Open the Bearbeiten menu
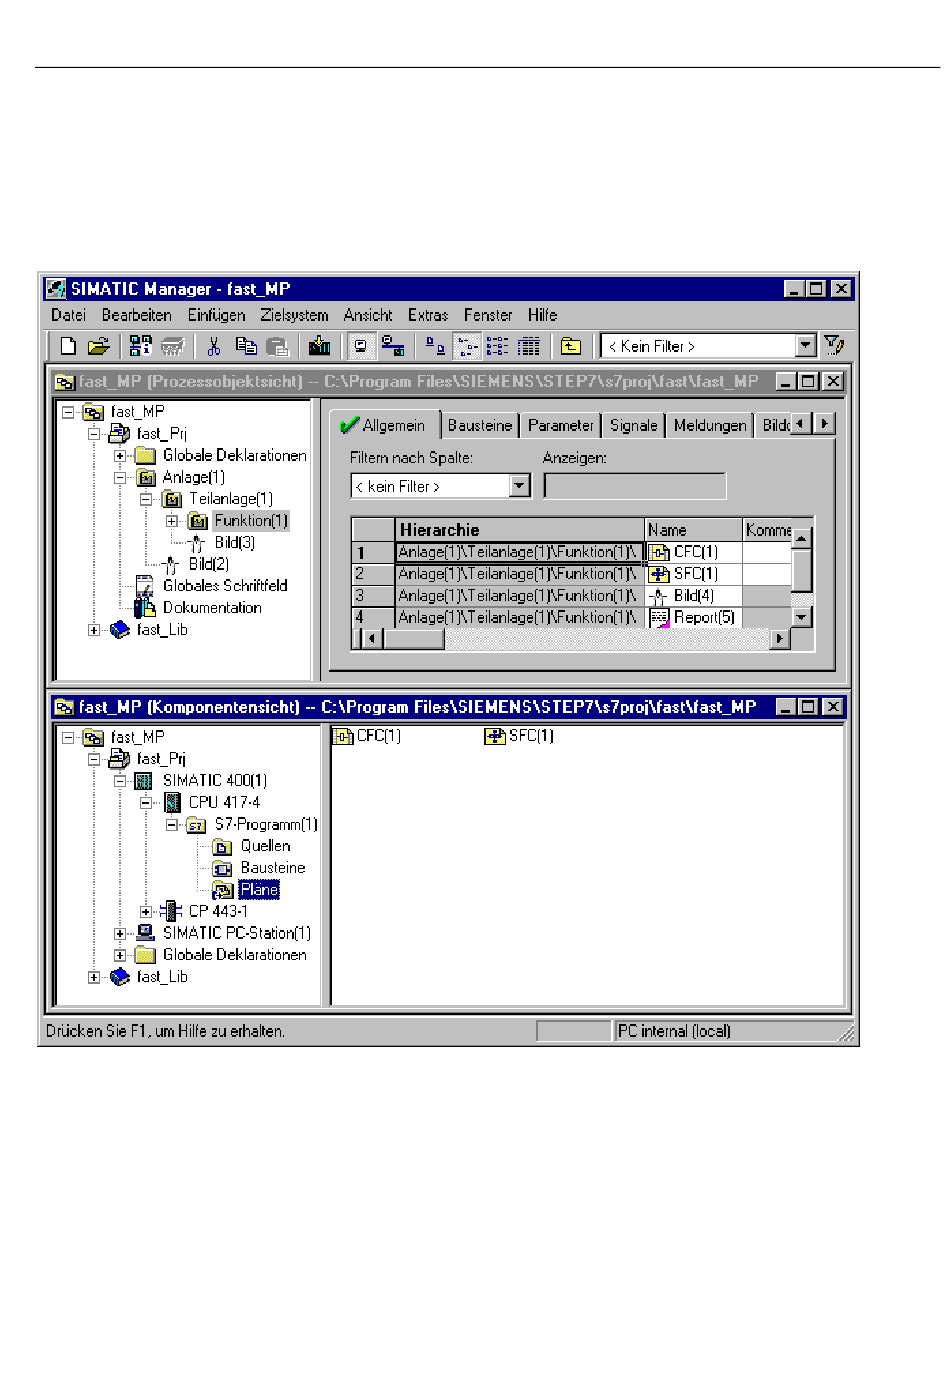950x1397 pixels. pos(136,315)
